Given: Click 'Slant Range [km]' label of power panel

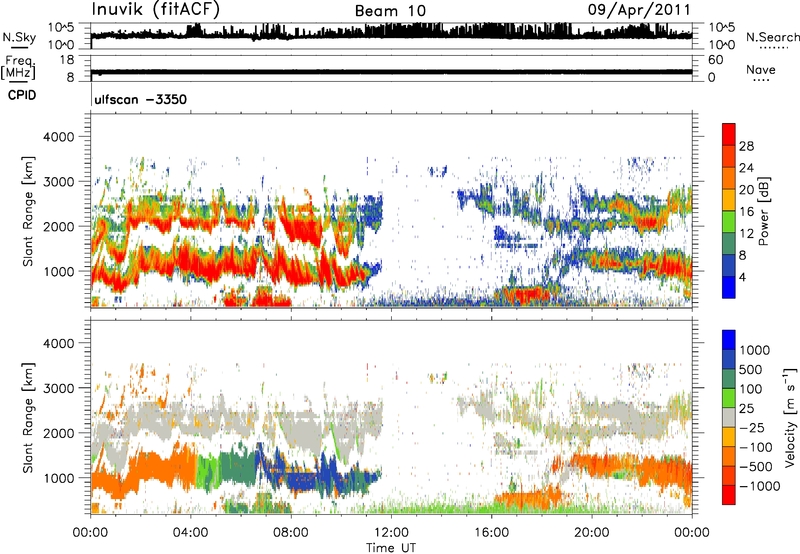Looking at the screenshot, I should tap(28, 211).
